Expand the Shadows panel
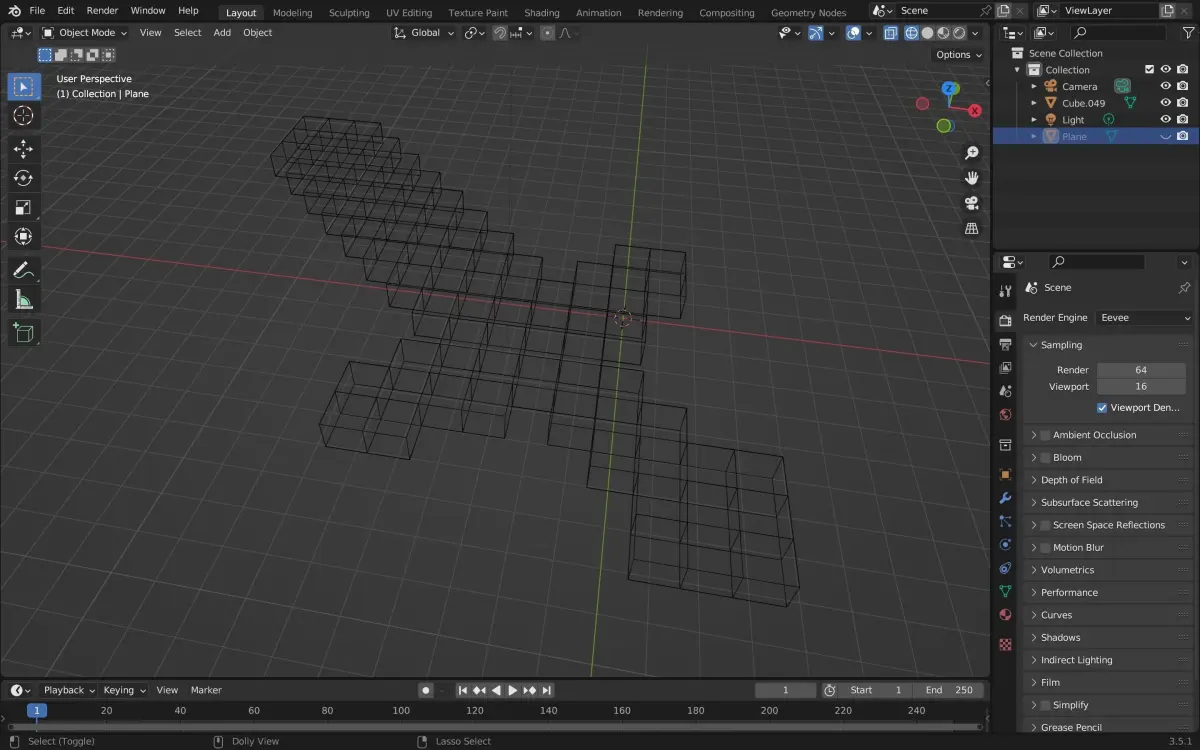This screenshot has height=750, width=1200. click(x=1034, y=638)
